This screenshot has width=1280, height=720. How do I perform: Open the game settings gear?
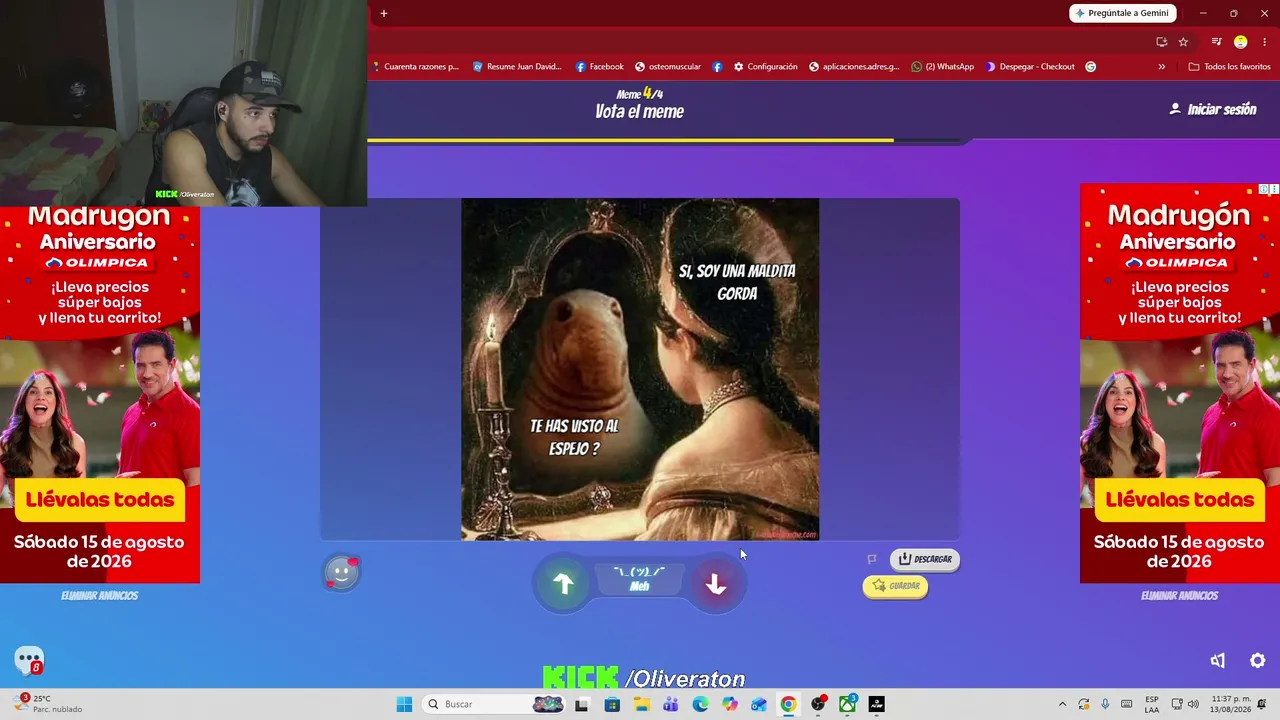(1258, 660)
